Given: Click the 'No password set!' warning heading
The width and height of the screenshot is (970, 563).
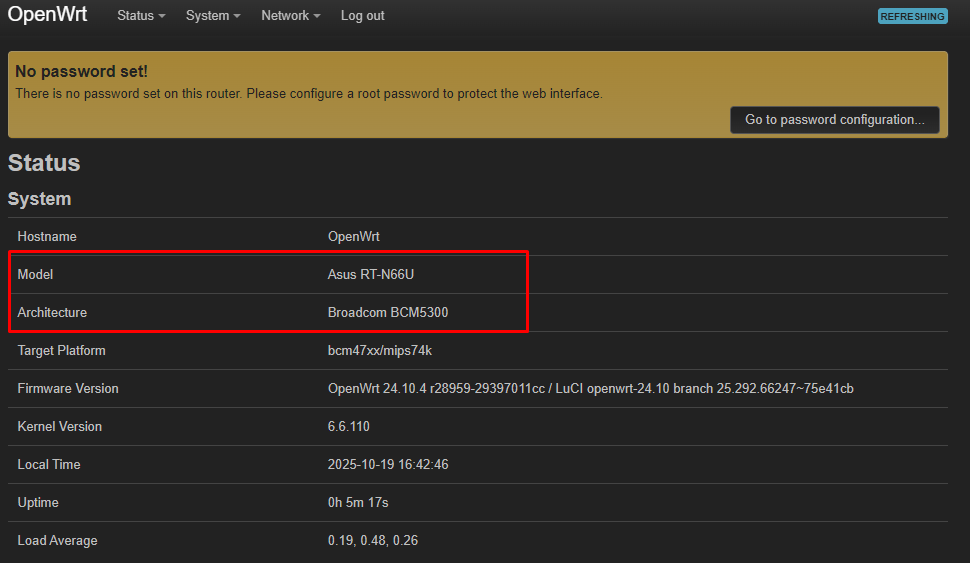Looking at the screenshot, I should pyautogui.click(x=81, y=71).
